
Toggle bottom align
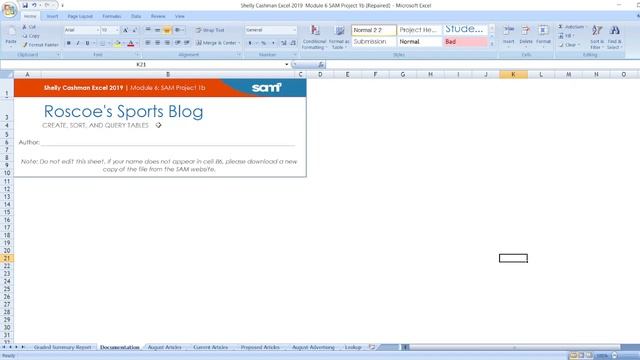click(167, 30)
